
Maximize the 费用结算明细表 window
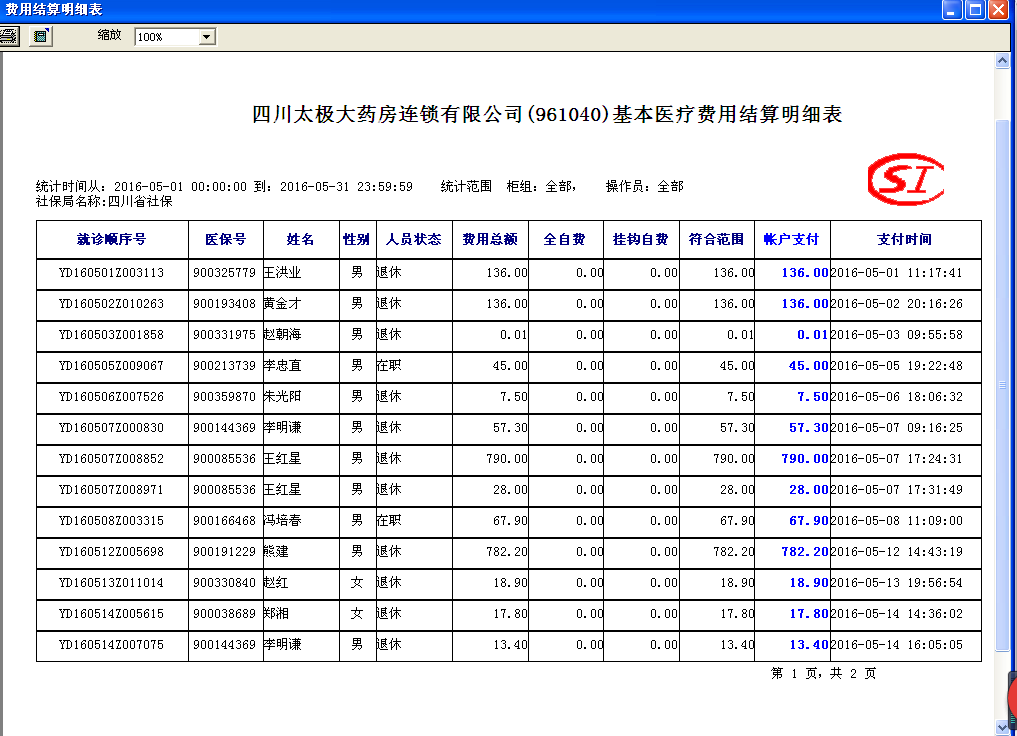tap(975, 10)
